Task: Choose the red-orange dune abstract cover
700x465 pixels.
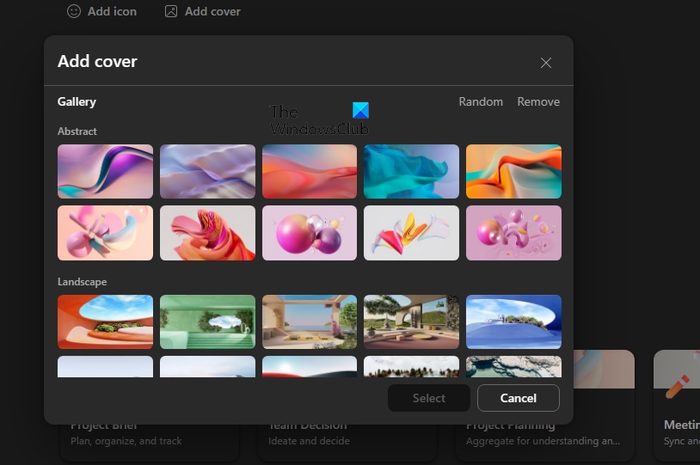Action: tap(309, 171)
